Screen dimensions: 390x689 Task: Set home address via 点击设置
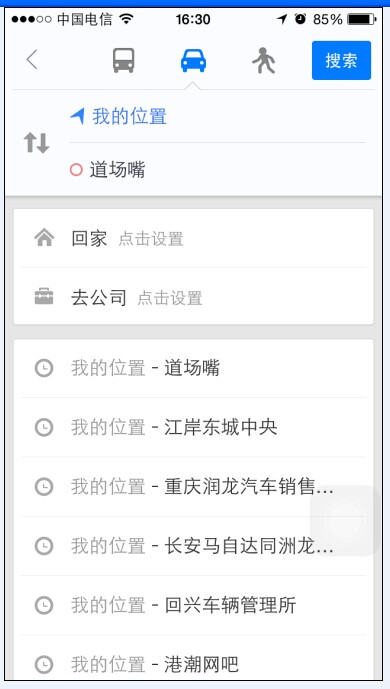(151, 239)
